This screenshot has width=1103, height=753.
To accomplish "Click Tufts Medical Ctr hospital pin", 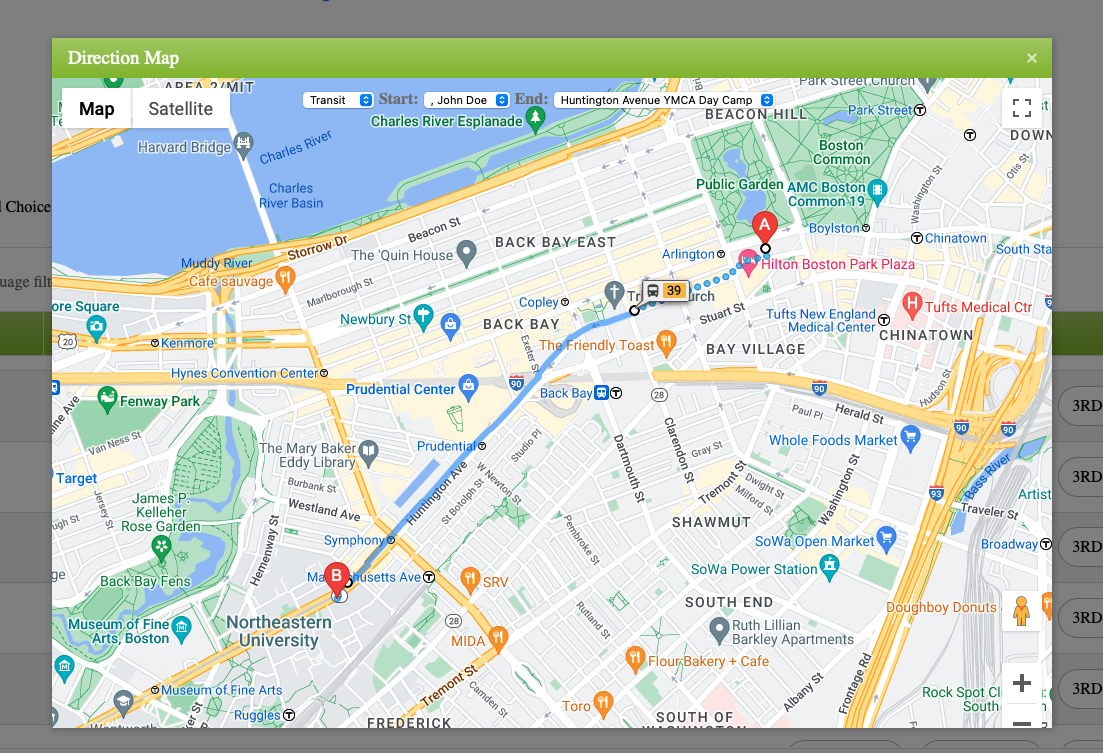I will [912, 305].
